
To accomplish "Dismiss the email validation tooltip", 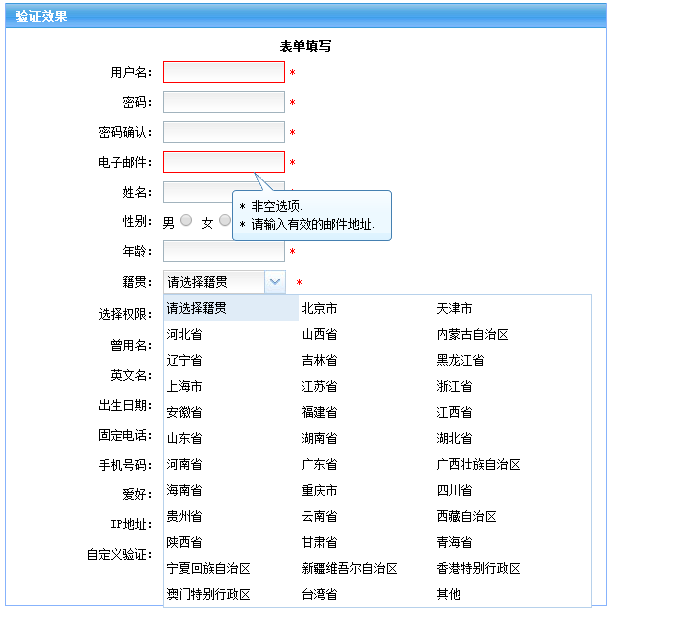I will pyautogui.click(x=312, y=215).
